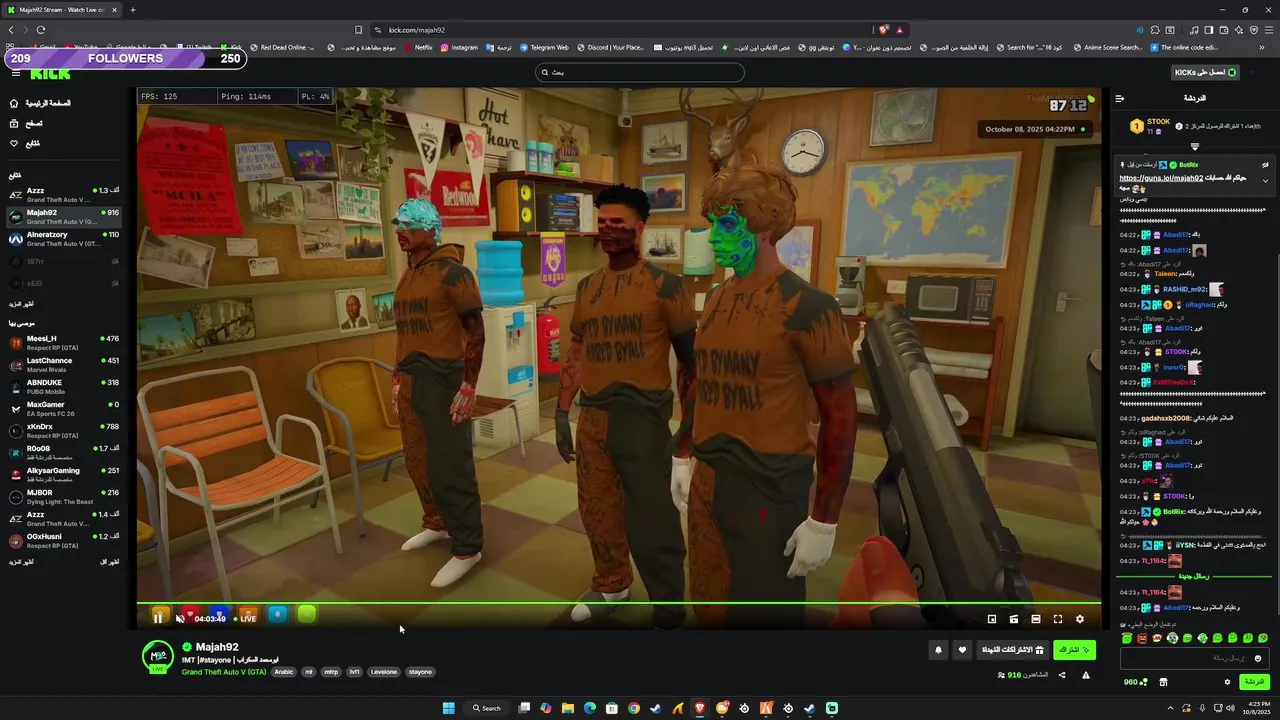The width and height of the screenshot is (1280, 720).
Task: Click the green video progress bar
Action: click(619, 603)
